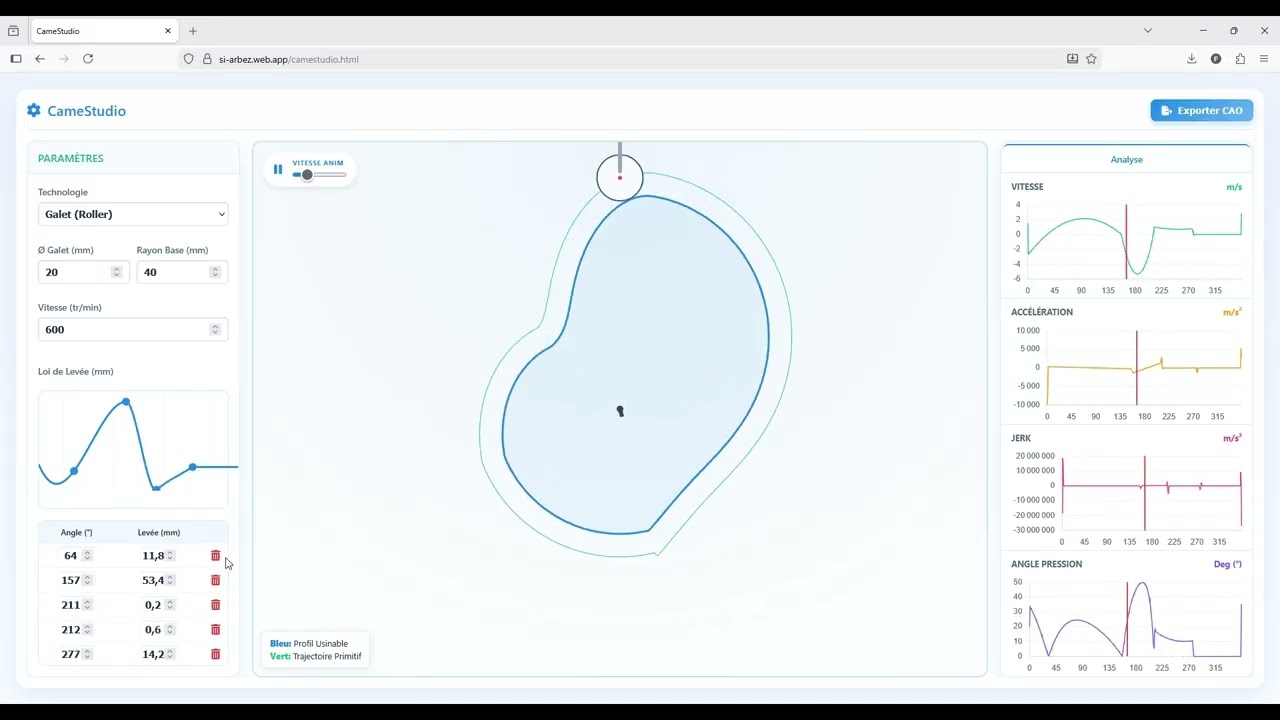Click the Exporter CAO button

click(1201, 111)
